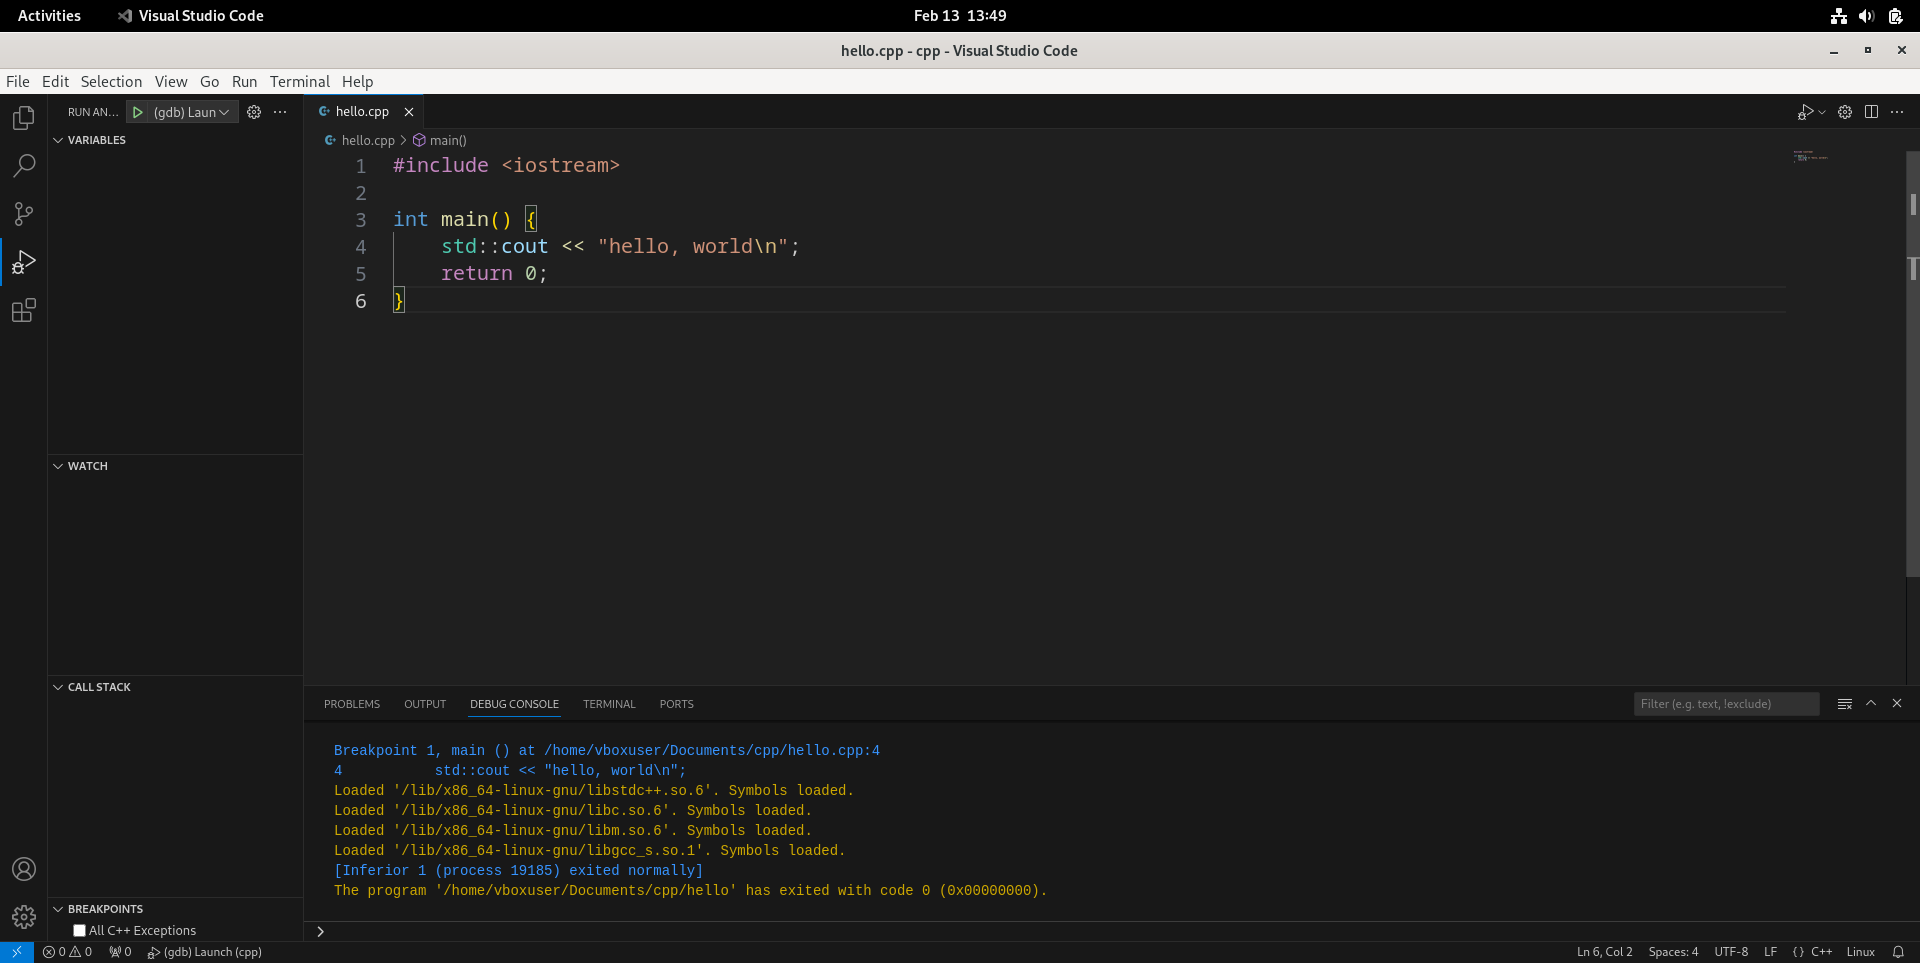Click the remote window indicator in status bar
This screenshot has height=963, width=1920.
point(17,952)
